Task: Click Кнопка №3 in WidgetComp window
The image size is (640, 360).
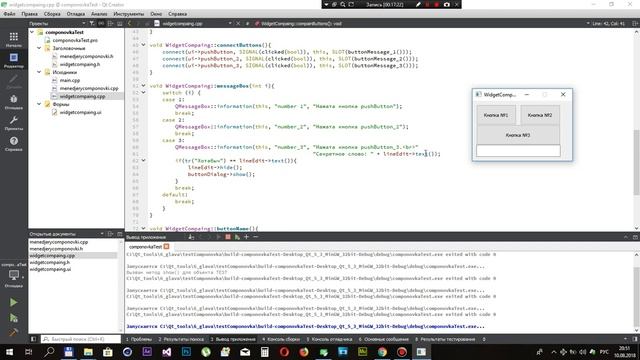Action: pyautogui.click(x=518, y=135)
